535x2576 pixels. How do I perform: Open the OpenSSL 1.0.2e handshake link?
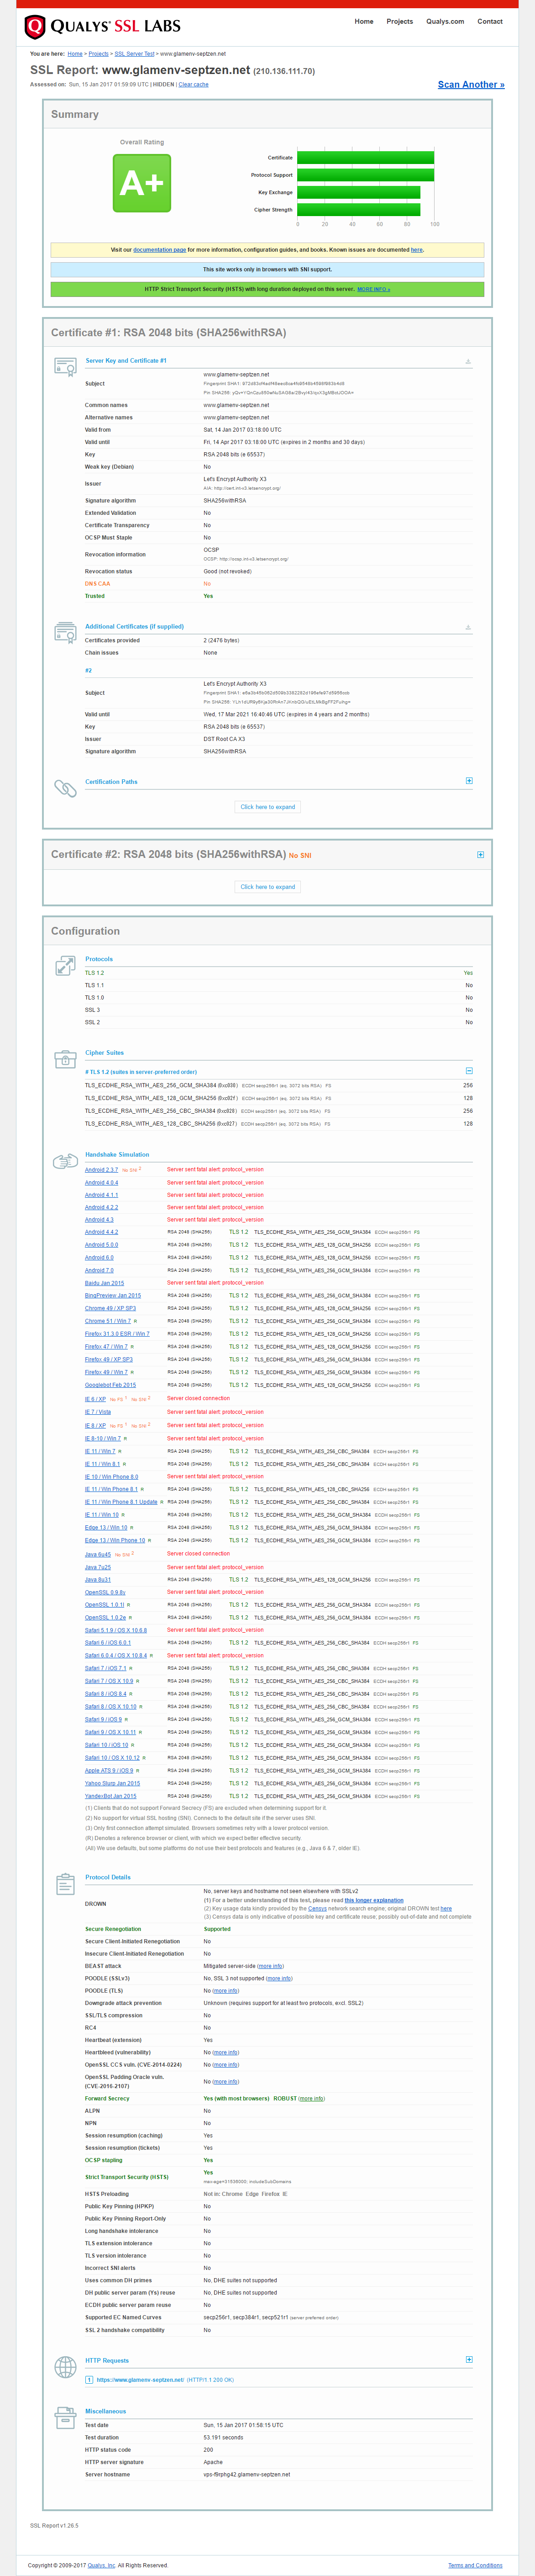106,1618
